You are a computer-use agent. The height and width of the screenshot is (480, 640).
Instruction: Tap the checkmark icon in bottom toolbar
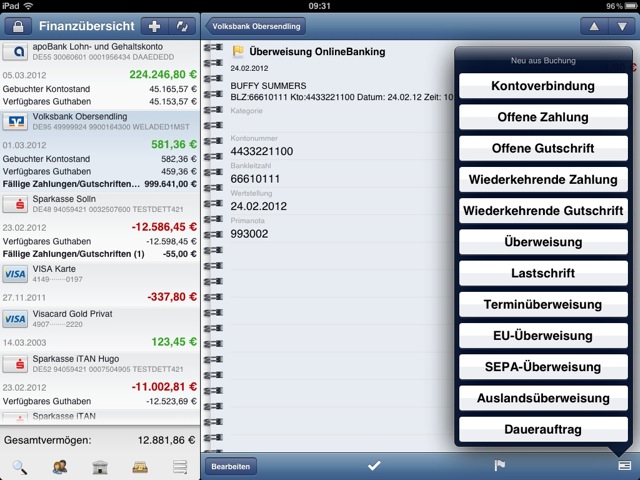[x=374, y=465]
